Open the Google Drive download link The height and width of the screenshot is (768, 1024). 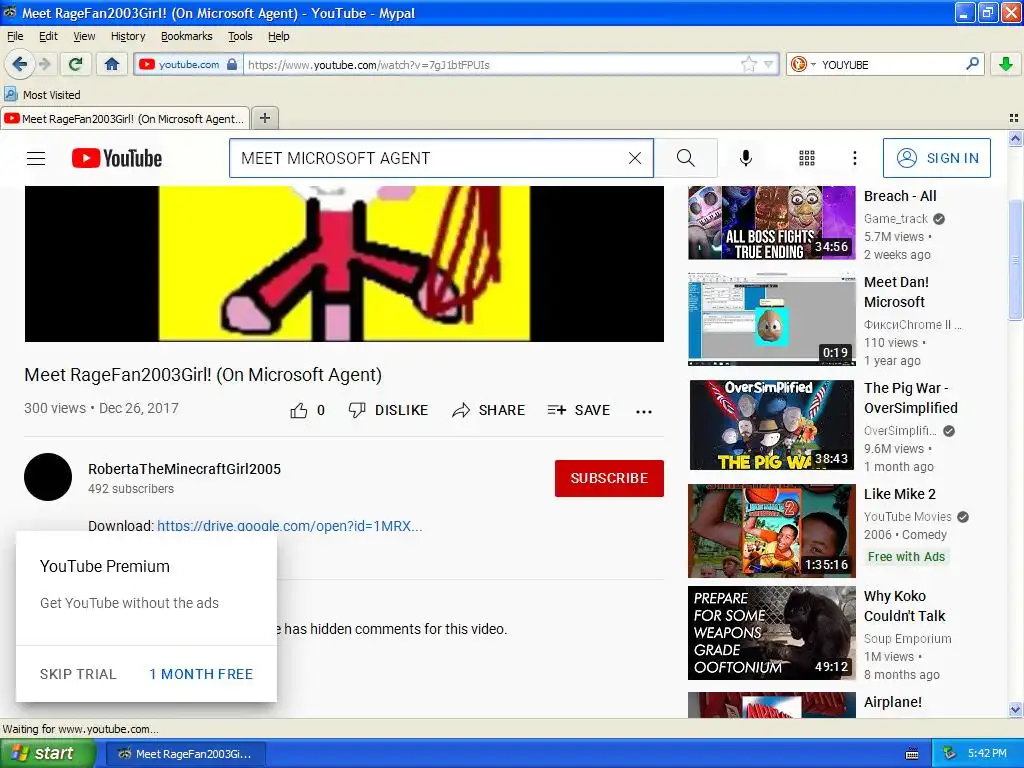(x=290, y=526)
